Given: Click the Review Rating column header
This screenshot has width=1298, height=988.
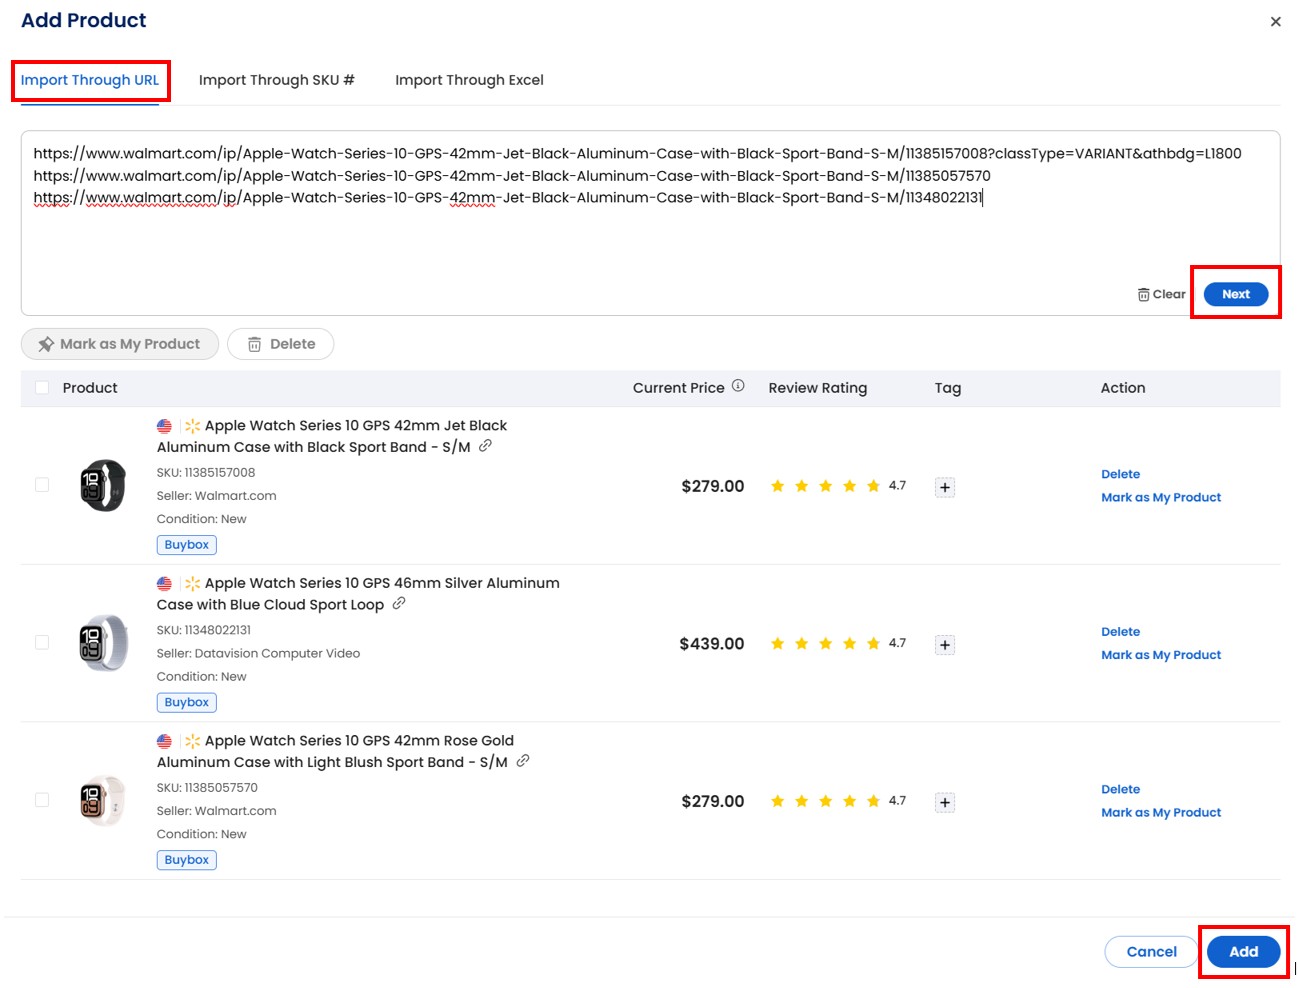Looking at the screenshot, I should [817, 388].
